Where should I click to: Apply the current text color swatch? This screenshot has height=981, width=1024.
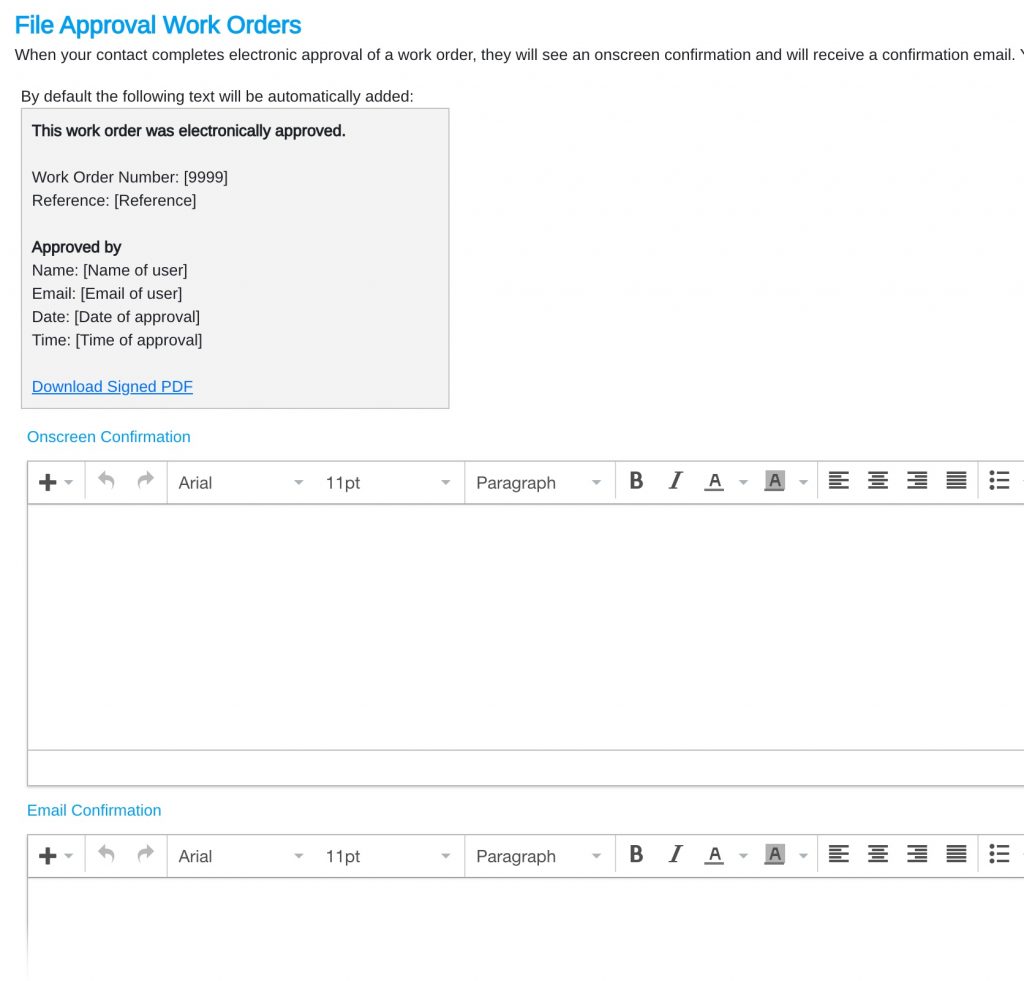[x=714, y=480]
